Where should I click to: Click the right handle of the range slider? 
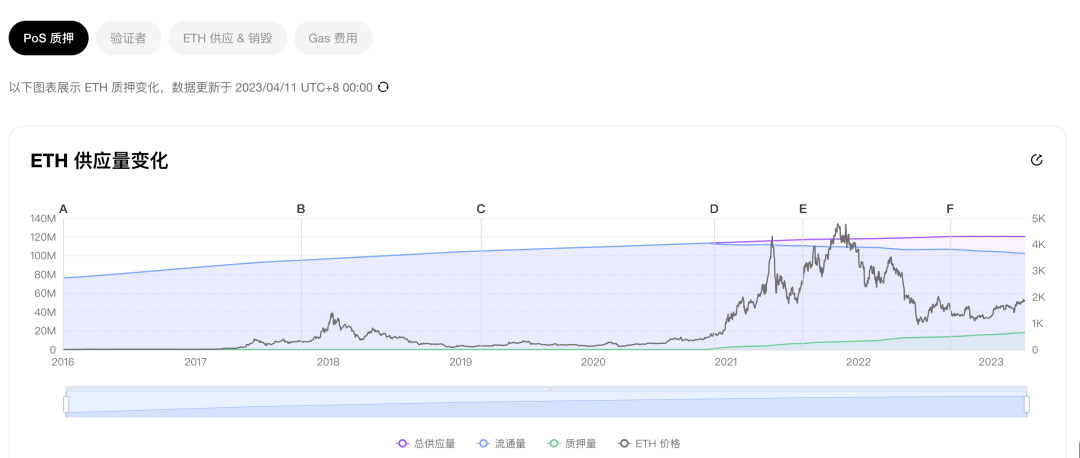click(1026, 404)
